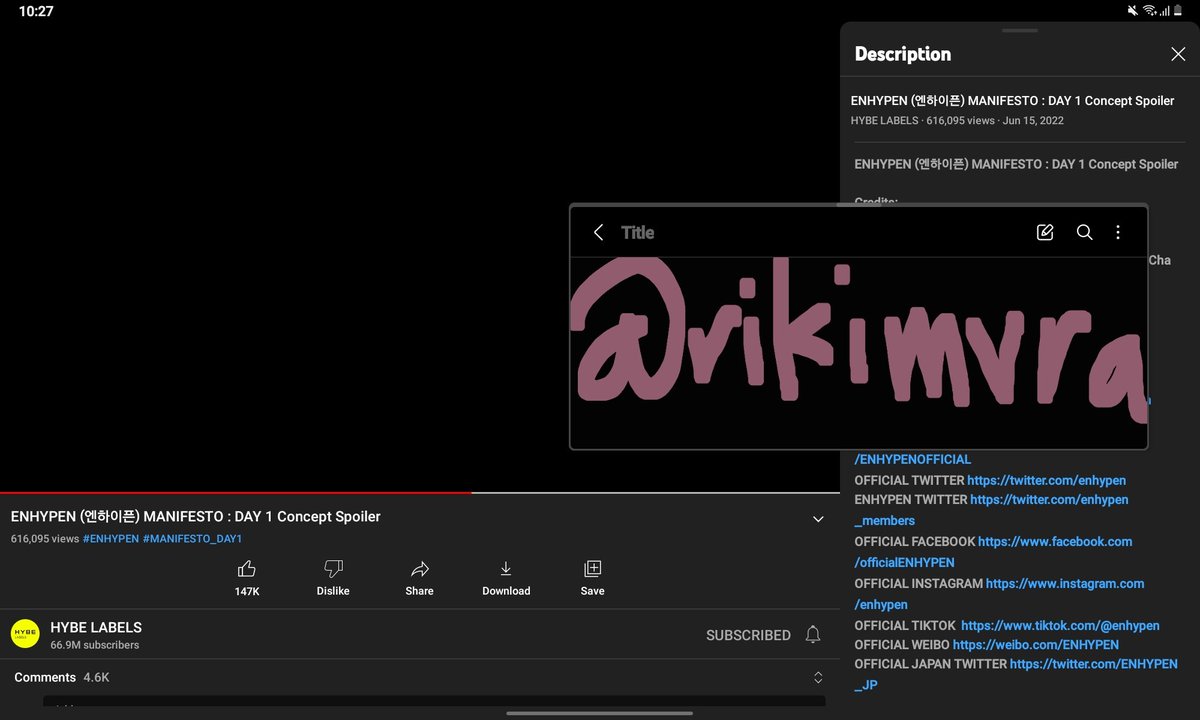Open the official Instagram link
Image resolution: width=1200 pixels, height=720 pixels.
pos(999,594)
